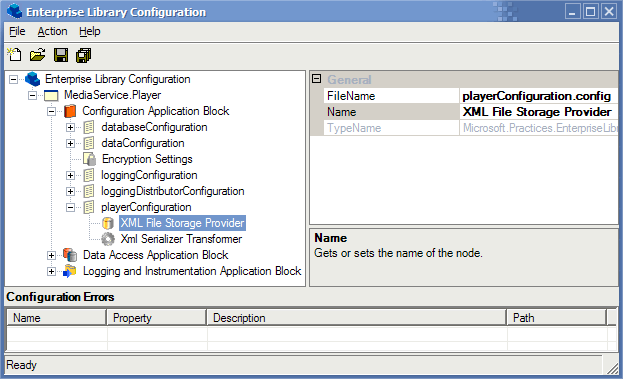Sort errors by Name column header
623x379 pixels.
(x=56, y=317)
